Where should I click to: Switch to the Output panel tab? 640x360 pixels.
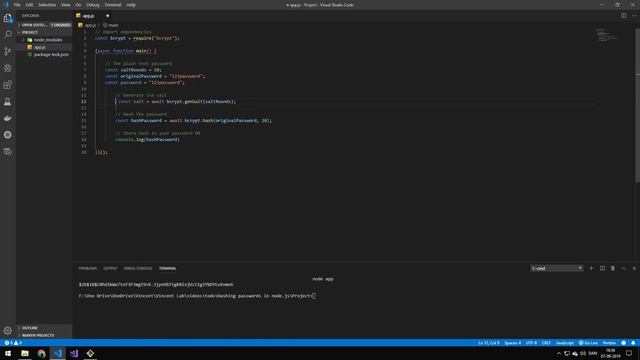110,268
